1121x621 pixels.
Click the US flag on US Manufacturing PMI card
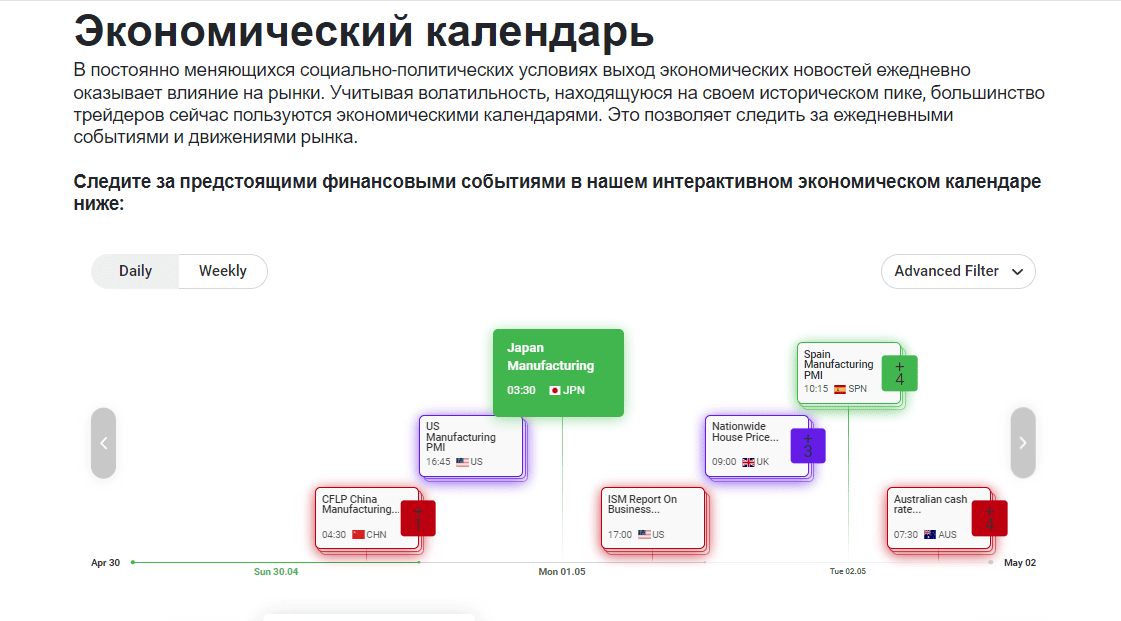(463, 462)
